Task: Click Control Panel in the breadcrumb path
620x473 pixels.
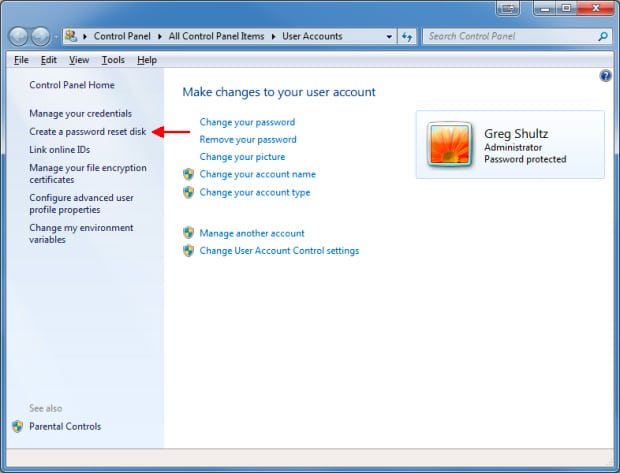Action: [x=122, y=36]
